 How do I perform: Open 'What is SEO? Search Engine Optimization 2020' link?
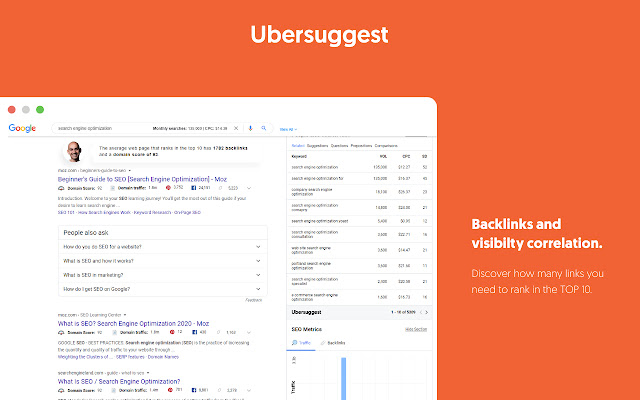click(133, 324)
